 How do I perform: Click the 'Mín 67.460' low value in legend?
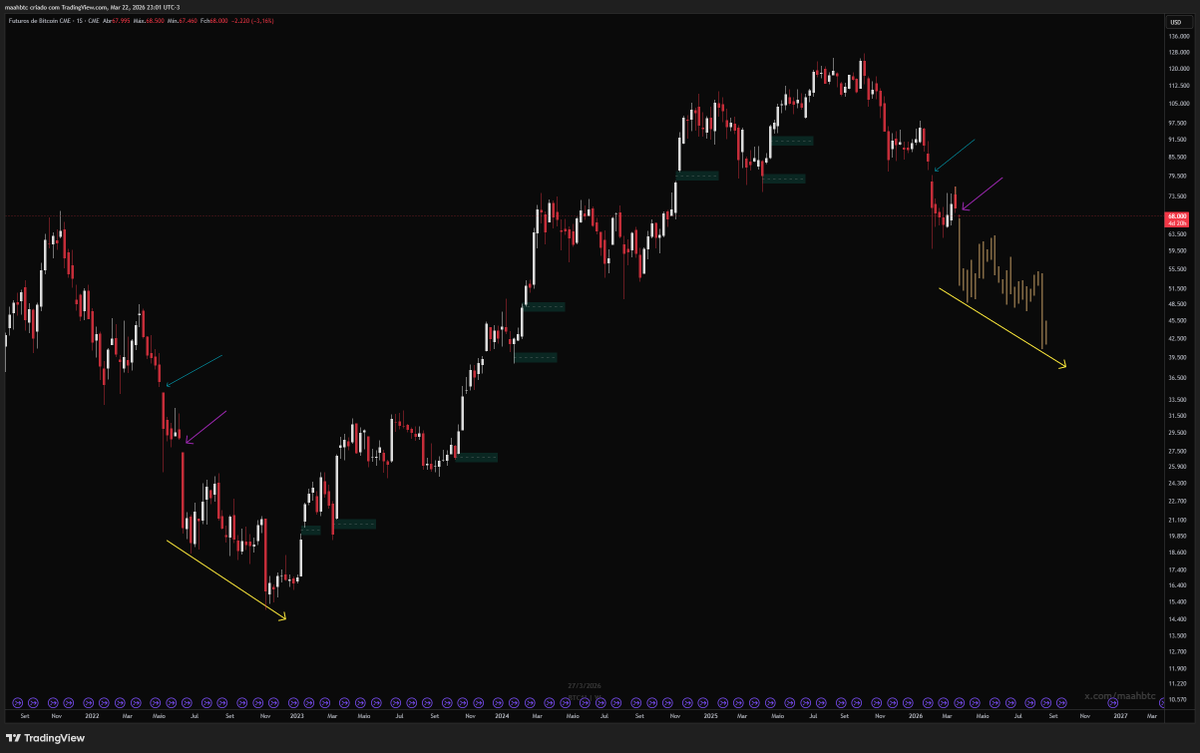[182, 21]
